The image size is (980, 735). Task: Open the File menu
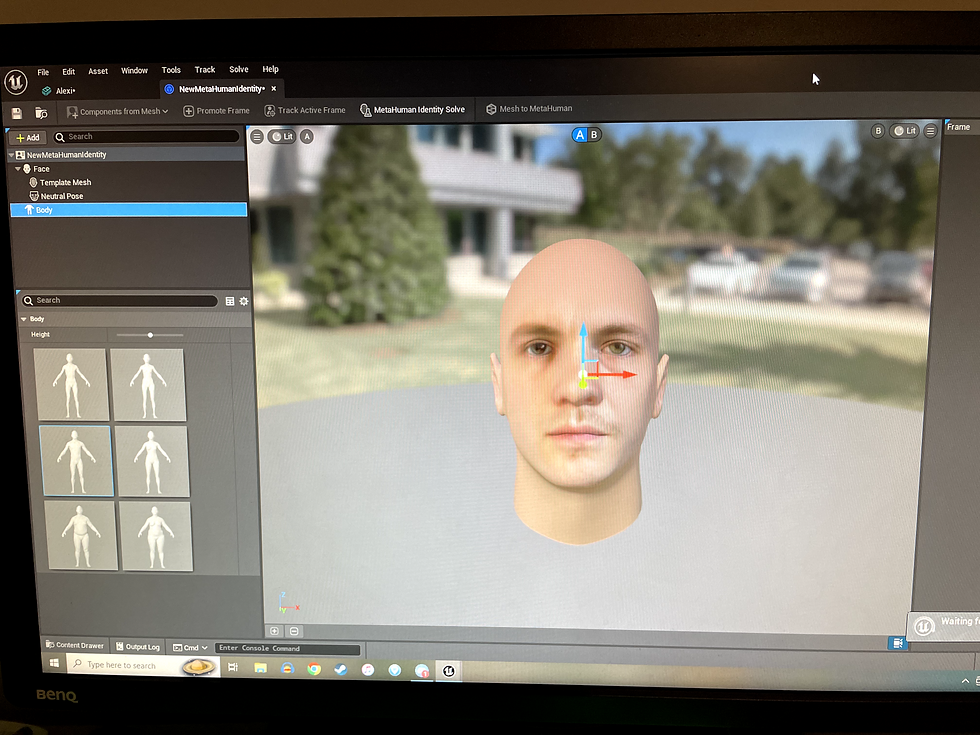(x=43, y=72)
